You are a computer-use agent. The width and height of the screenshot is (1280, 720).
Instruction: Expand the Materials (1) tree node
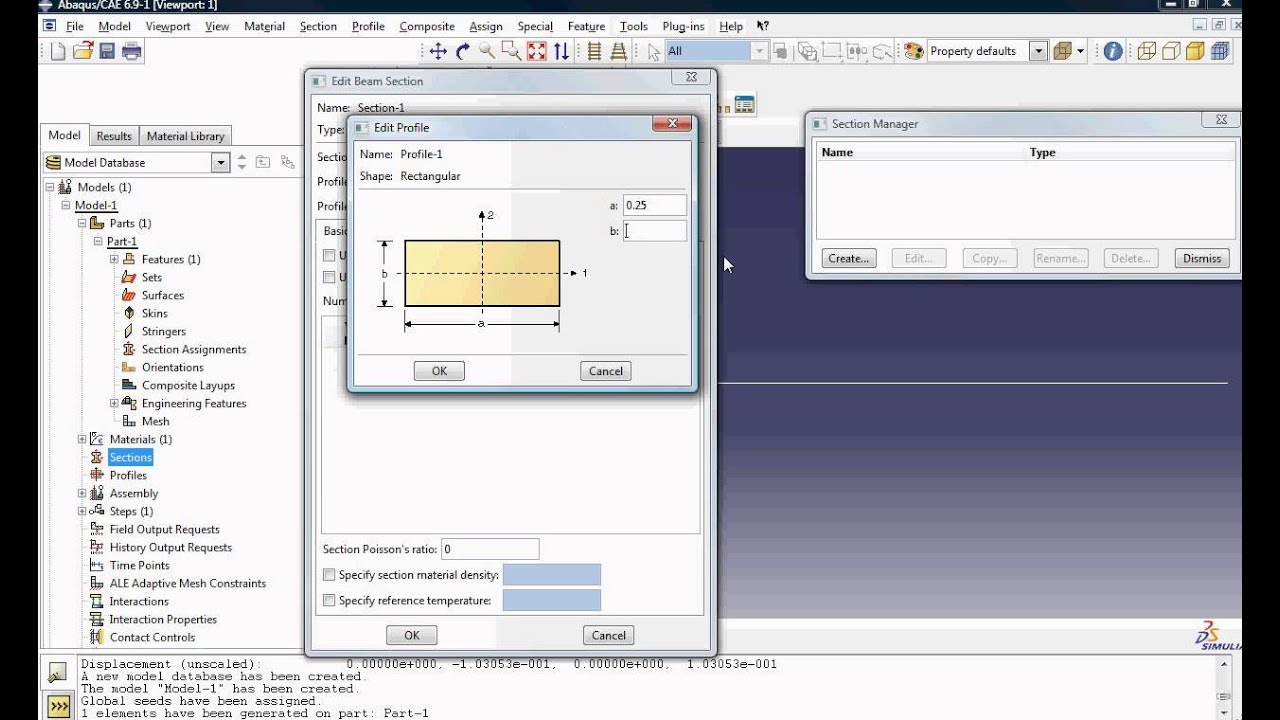tap(82, 439)
